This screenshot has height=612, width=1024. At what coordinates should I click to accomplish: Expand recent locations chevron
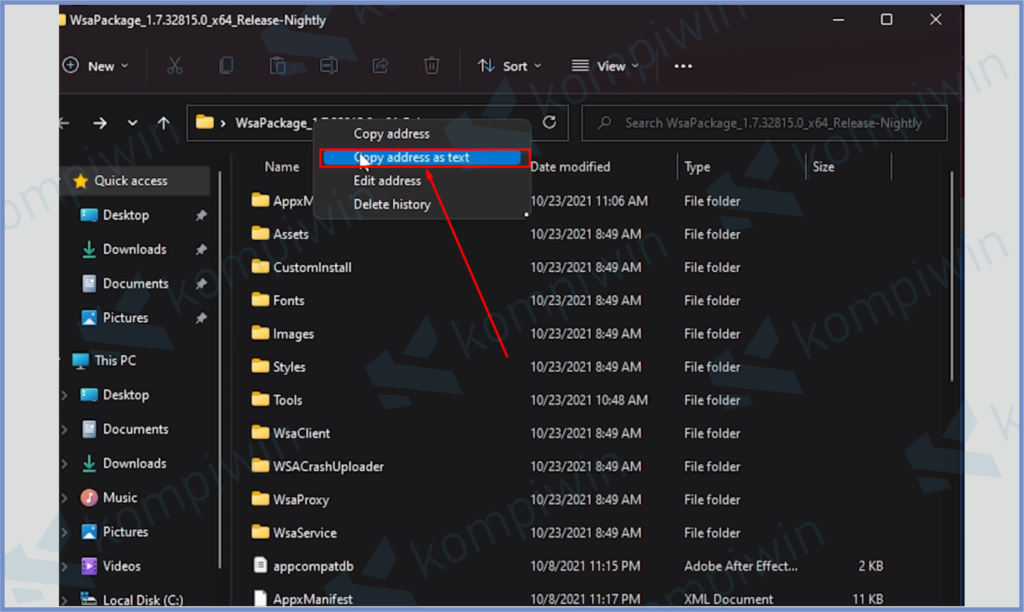coord(133,123)
